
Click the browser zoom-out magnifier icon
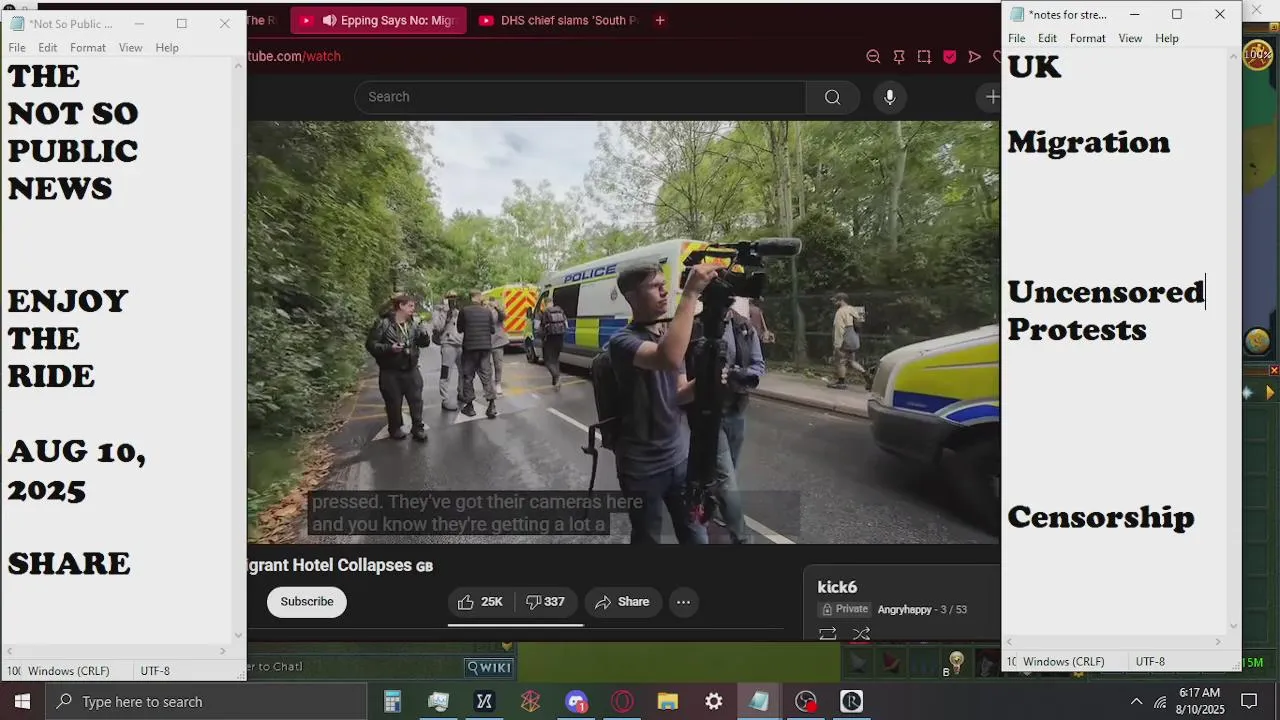pos(873,57)
